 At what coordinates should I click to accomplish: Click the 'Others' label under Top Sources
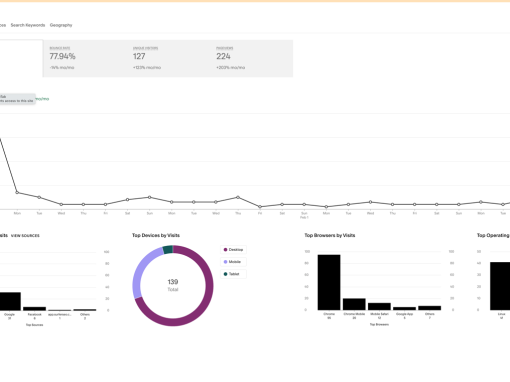click(x=85, y=314)
